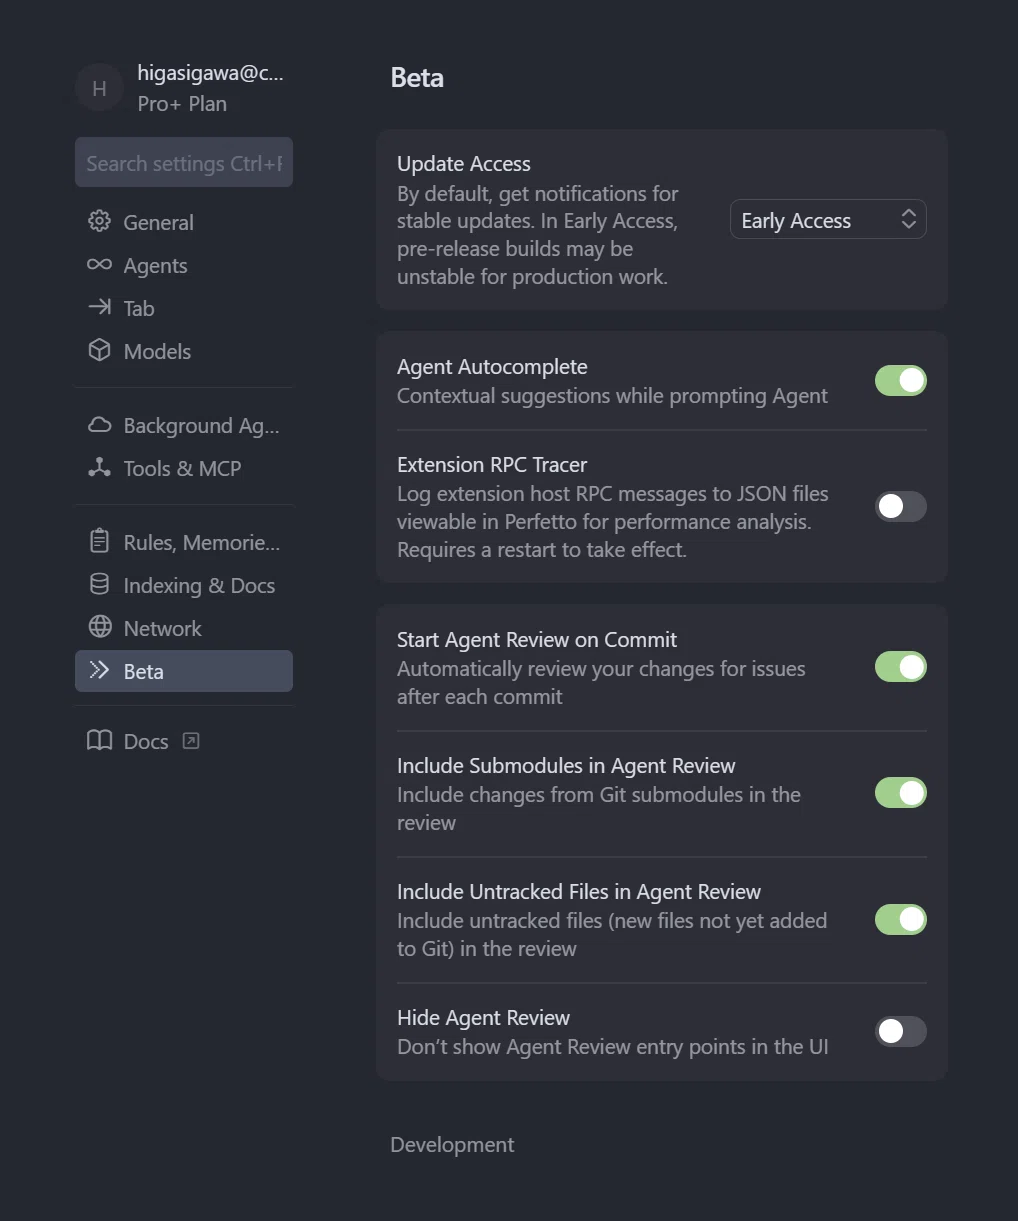The height and width of the screenshot is (1221, 1018).
Task: Select the Rules, Memories clipboard icon
Action: 99,541
